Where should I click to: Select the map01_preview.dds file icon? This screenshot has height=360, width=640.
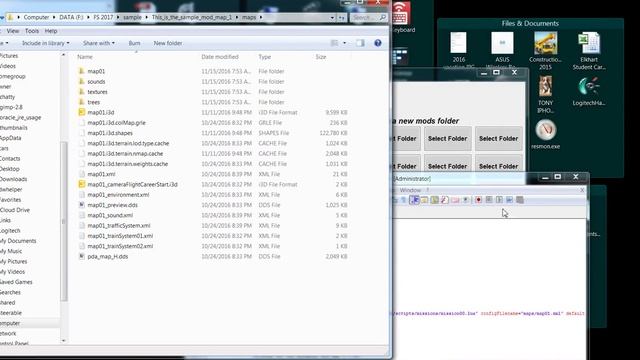pos(82,205)
